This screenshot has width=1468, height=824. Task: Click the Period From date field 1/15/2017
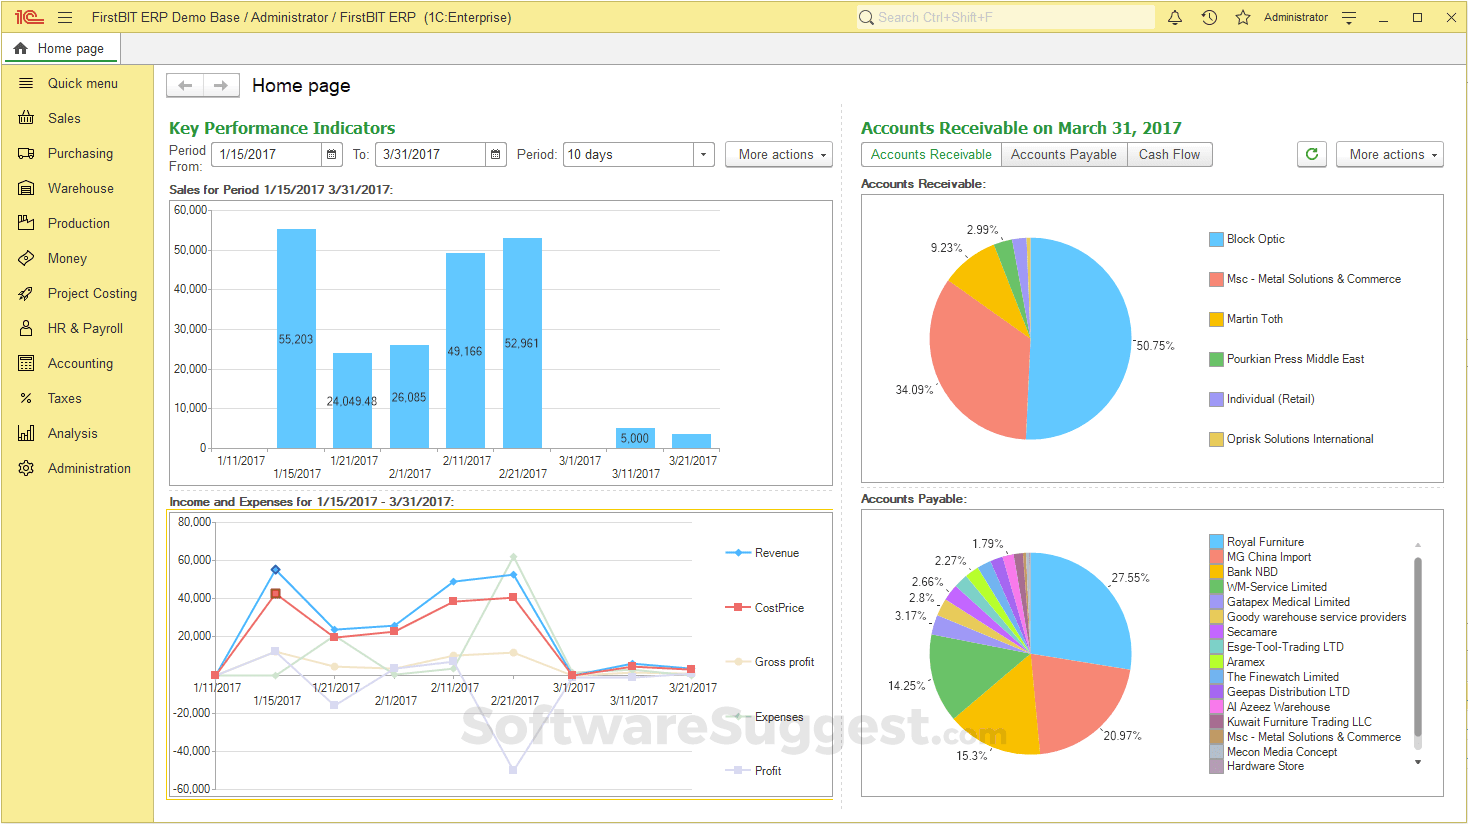tap(267, 155)
